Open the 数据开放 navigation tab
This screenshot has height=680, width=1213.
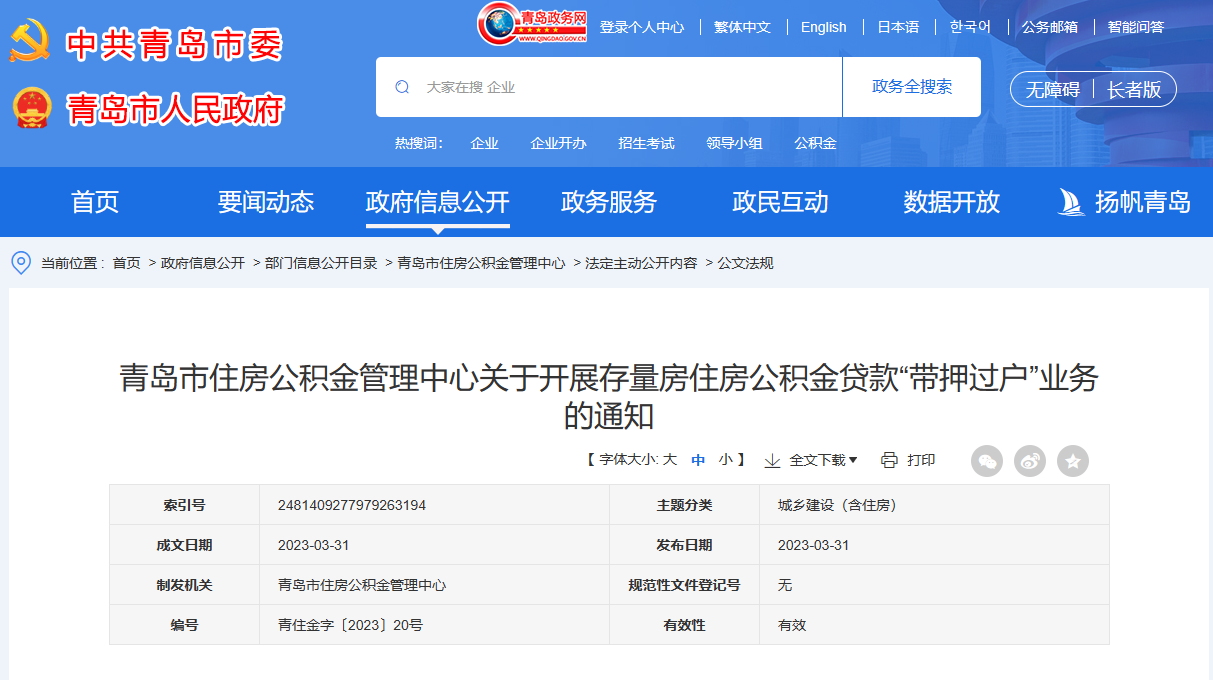(x=952, y=202)
